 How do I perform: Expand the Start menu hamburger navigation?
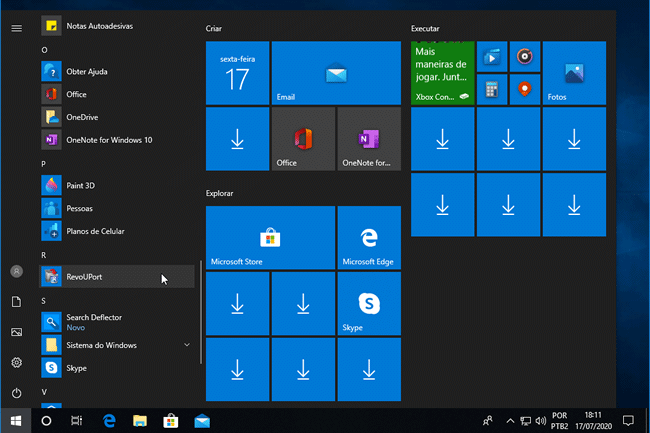pyautogui.click(x=16, y=28)
